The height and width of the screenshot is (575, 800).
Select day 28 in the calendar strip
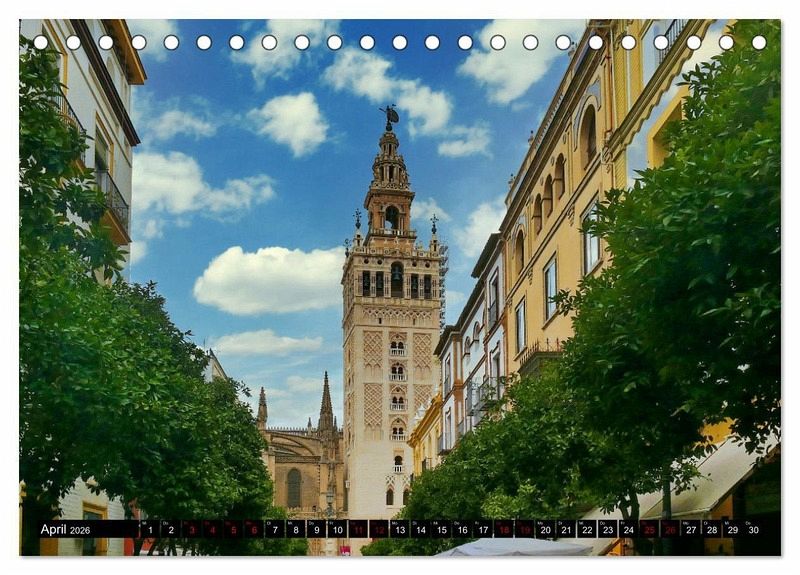point(711,529)
